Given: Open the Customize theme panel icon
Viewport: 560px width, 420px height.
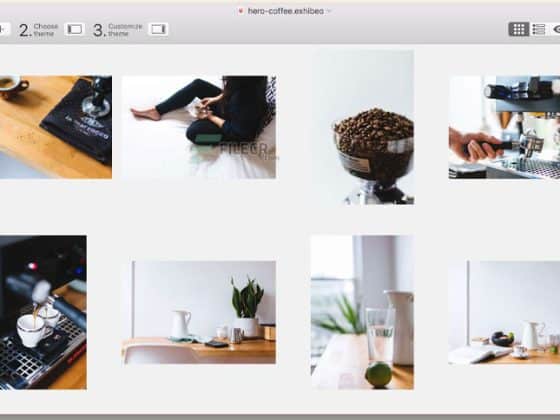Looking at the screenshot, I should (x=158, y=29).
